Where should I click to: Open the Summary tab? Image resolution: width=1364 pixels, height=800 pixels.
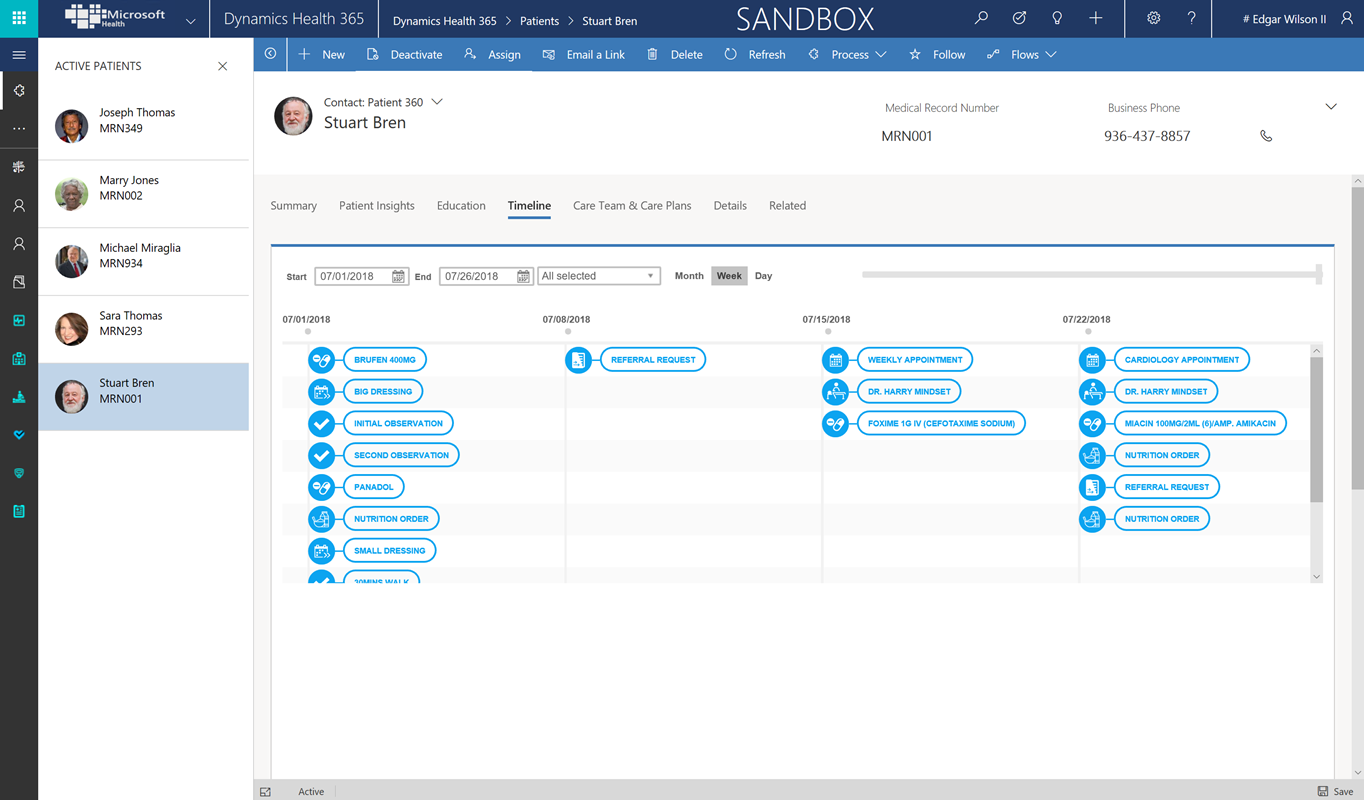[293, 206]
